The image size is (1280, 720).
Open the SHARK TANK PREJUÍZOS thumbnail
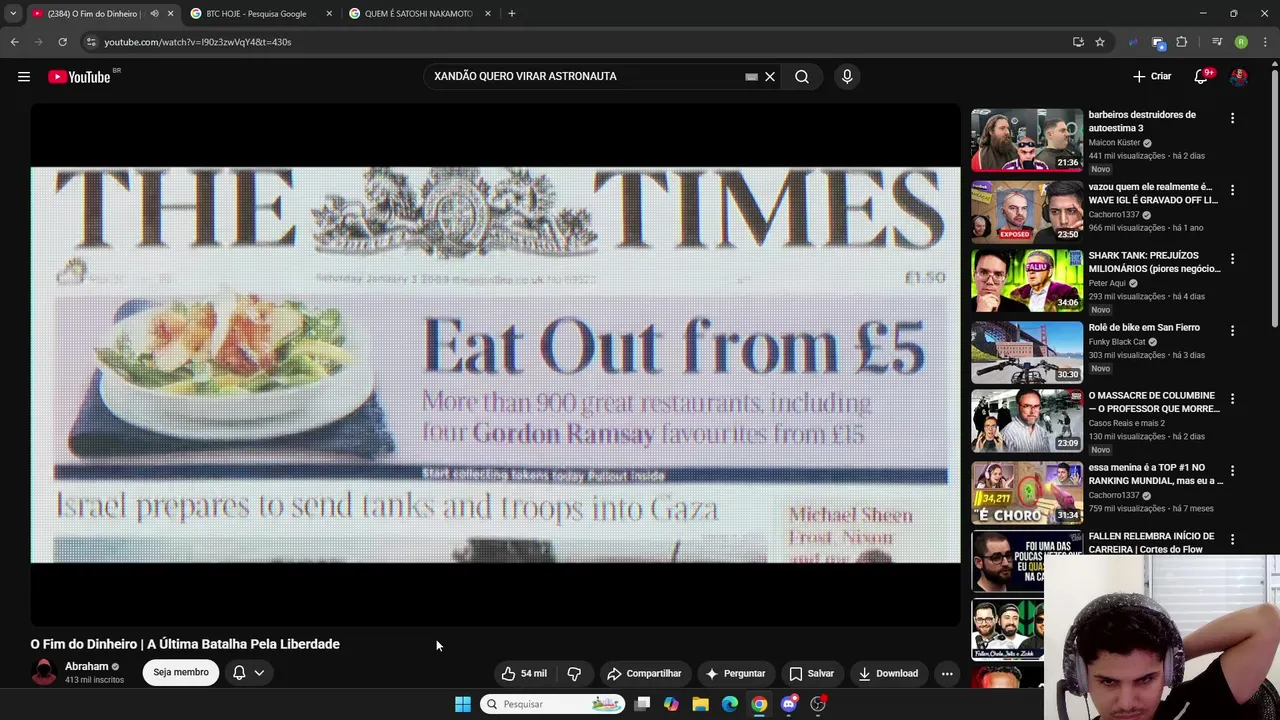pyautogui.click(x=1027, y=281)
